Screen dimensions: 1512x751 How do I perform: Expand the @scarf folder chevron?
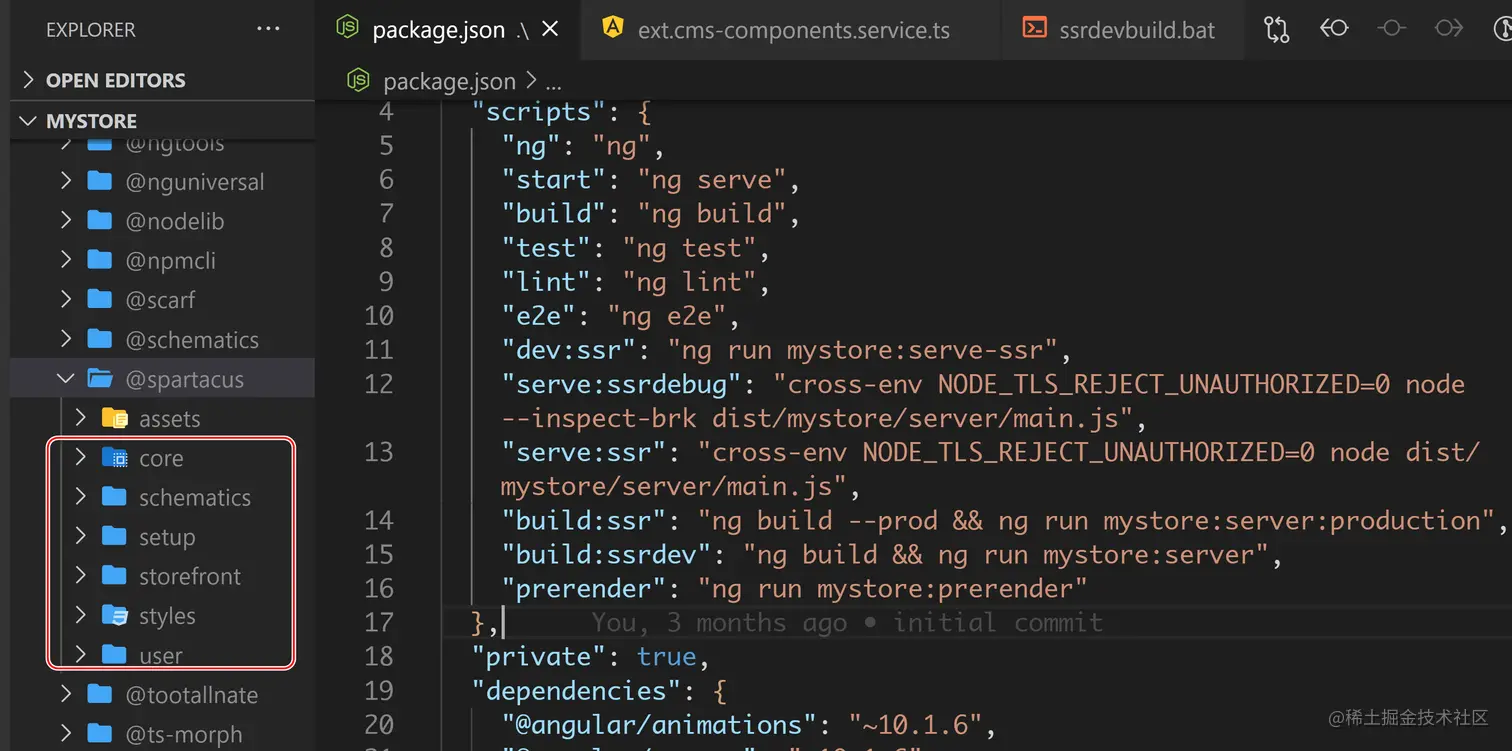[x=66, y=299]
